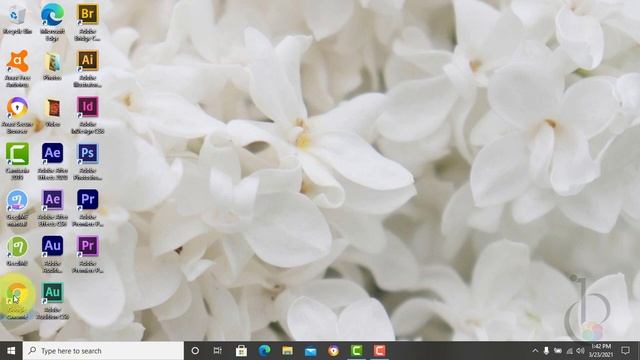
Task: Select the Google Chrome desktop shortcut
Action: point(17,300)
